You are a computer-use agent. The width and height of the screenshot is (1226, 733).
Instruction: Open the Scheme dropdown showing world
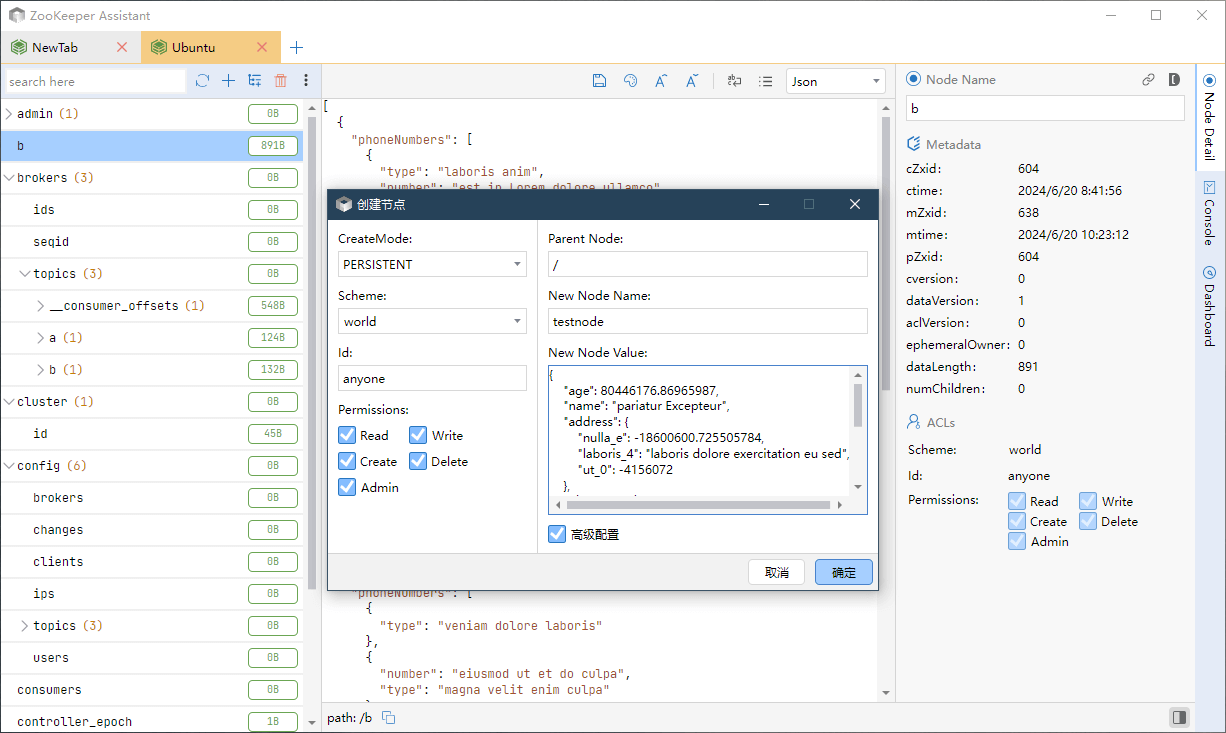pyautogui.click(x=432, y=321)
